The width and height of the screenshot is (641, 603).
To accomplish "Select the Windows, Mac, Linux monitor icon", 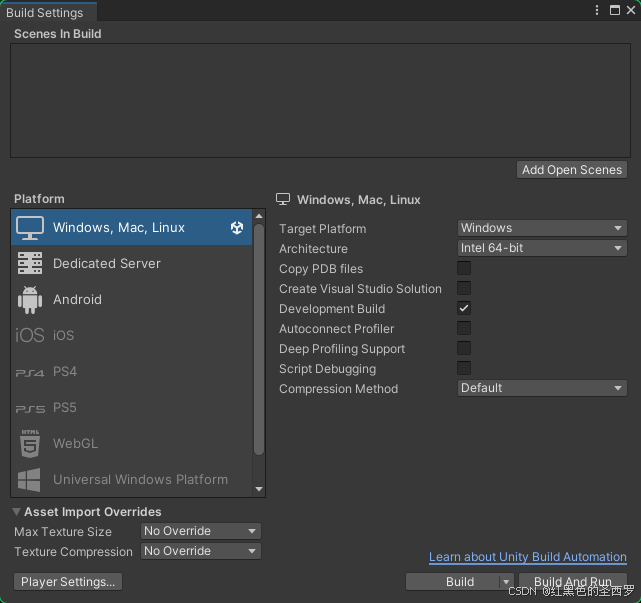I will click(30, 228).
